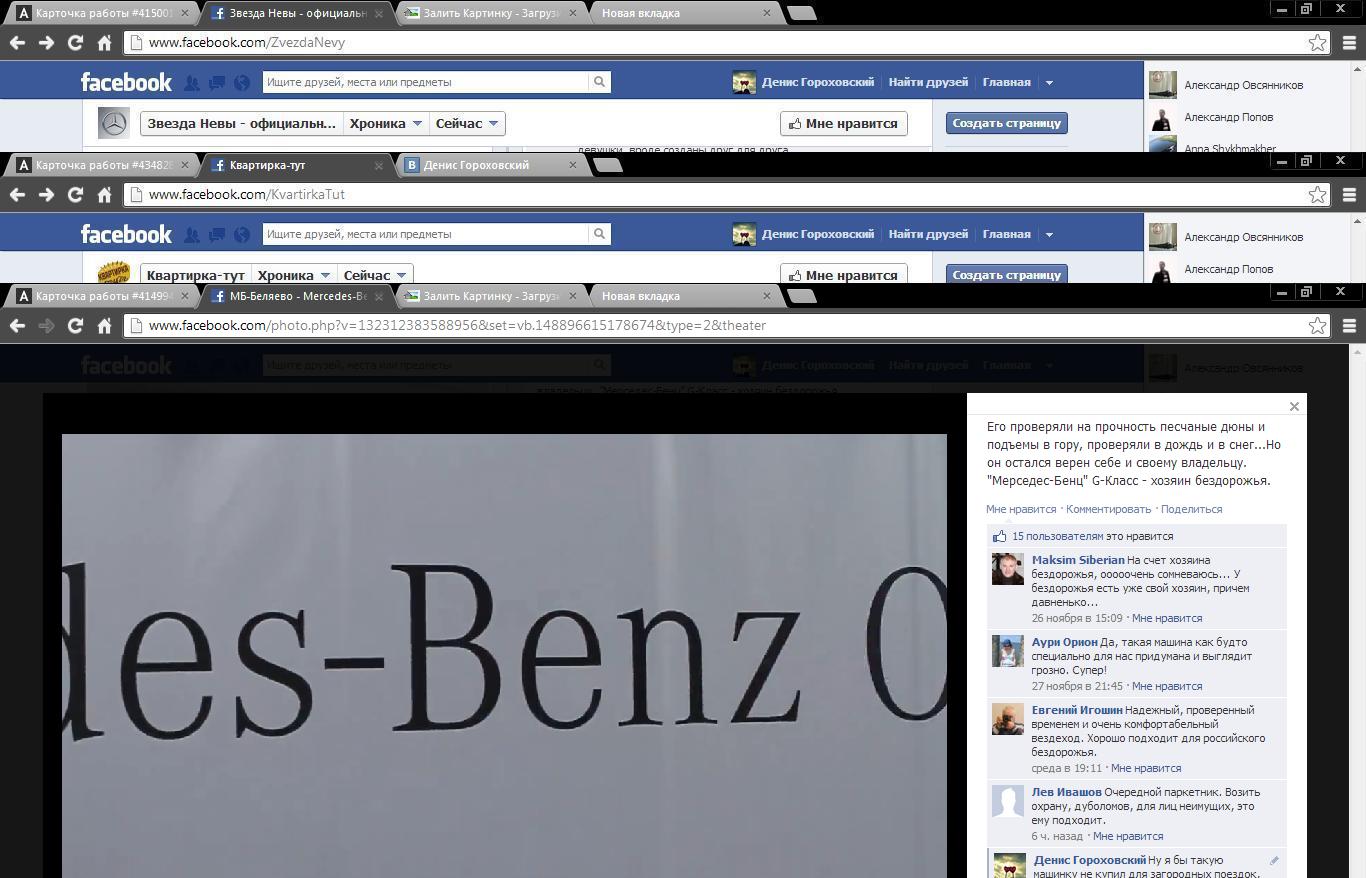This screenshot has height=878, width=1366.
Task: Switch to Денис Гороховский VK tab
Action: coord(490,165)
